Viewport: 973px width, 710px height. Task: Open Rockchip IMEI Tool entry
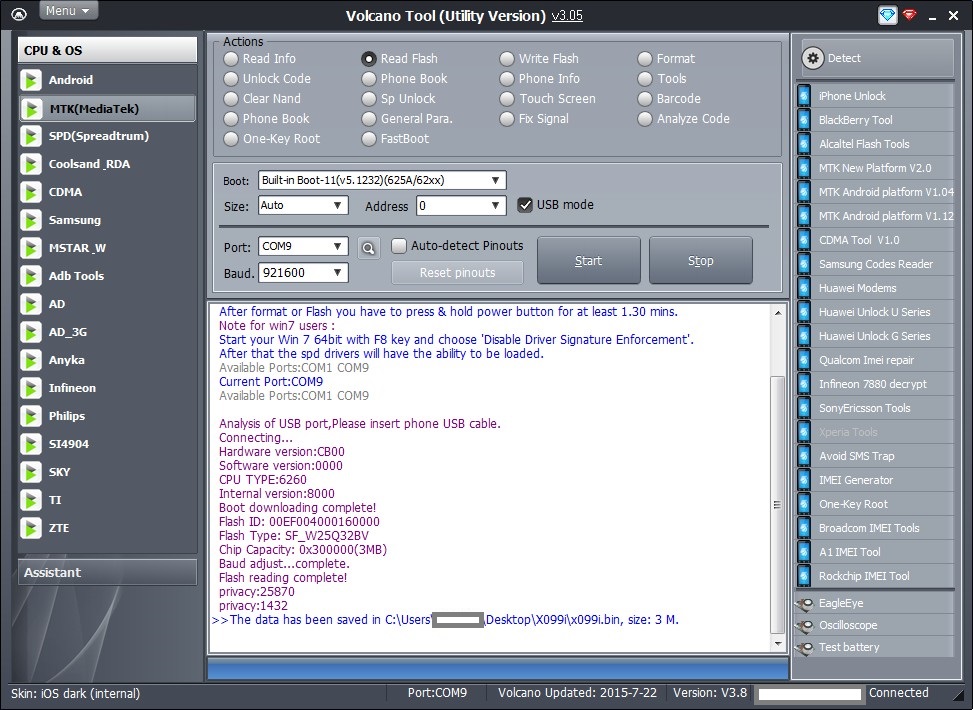click(x=875, y=576)
